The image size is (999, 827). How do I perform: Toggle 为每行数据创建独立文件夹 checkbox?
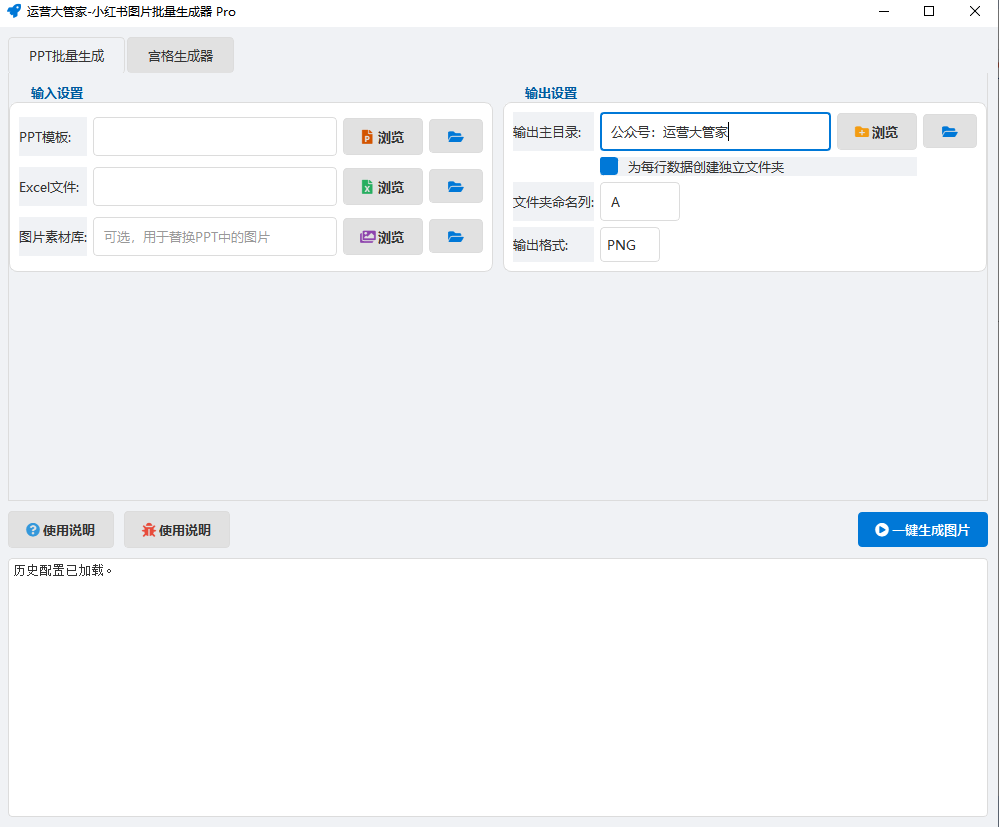point(609,166)
